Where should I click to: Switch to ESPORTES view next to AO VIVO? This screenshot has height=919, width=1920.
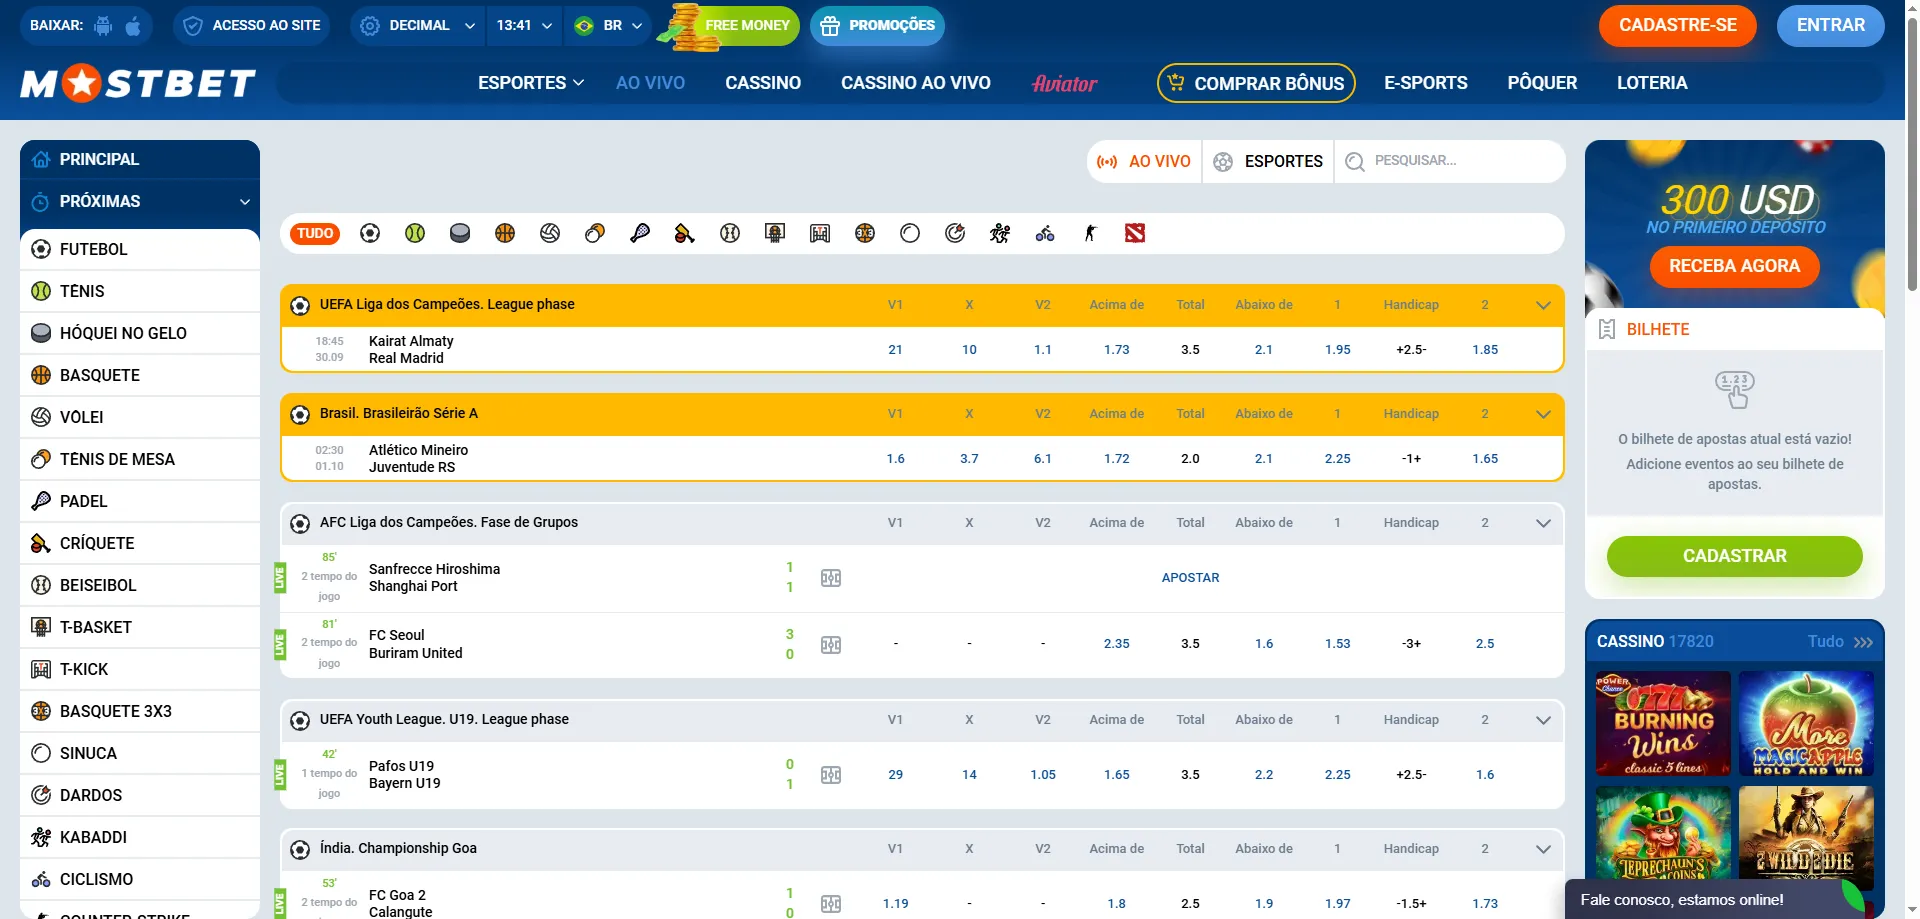point(1268,161)
